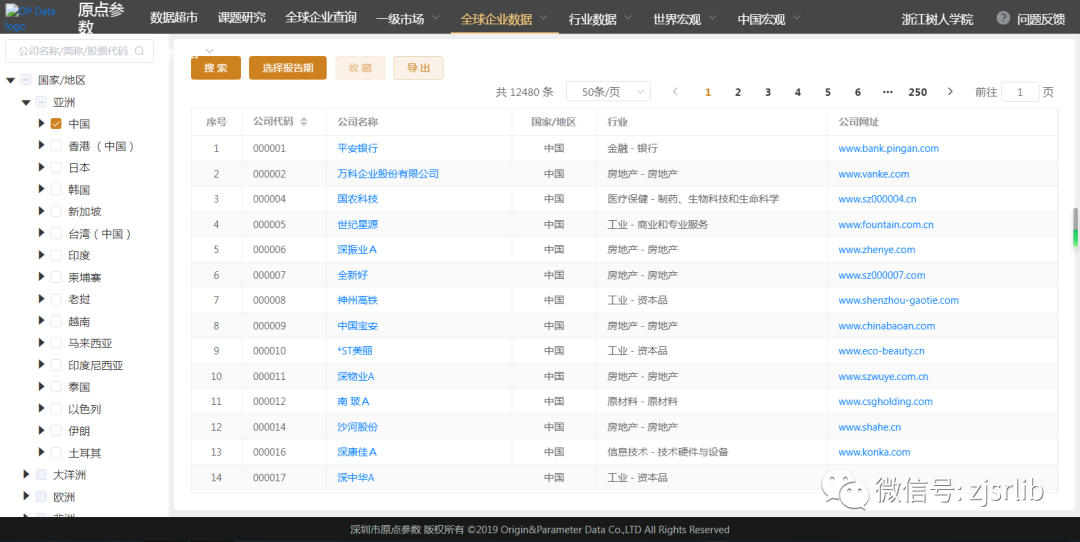Open the 一级市场 dropdown menu
This screenshot has height=542, width=1080.
pyautogui.click(x=408, y=19)
